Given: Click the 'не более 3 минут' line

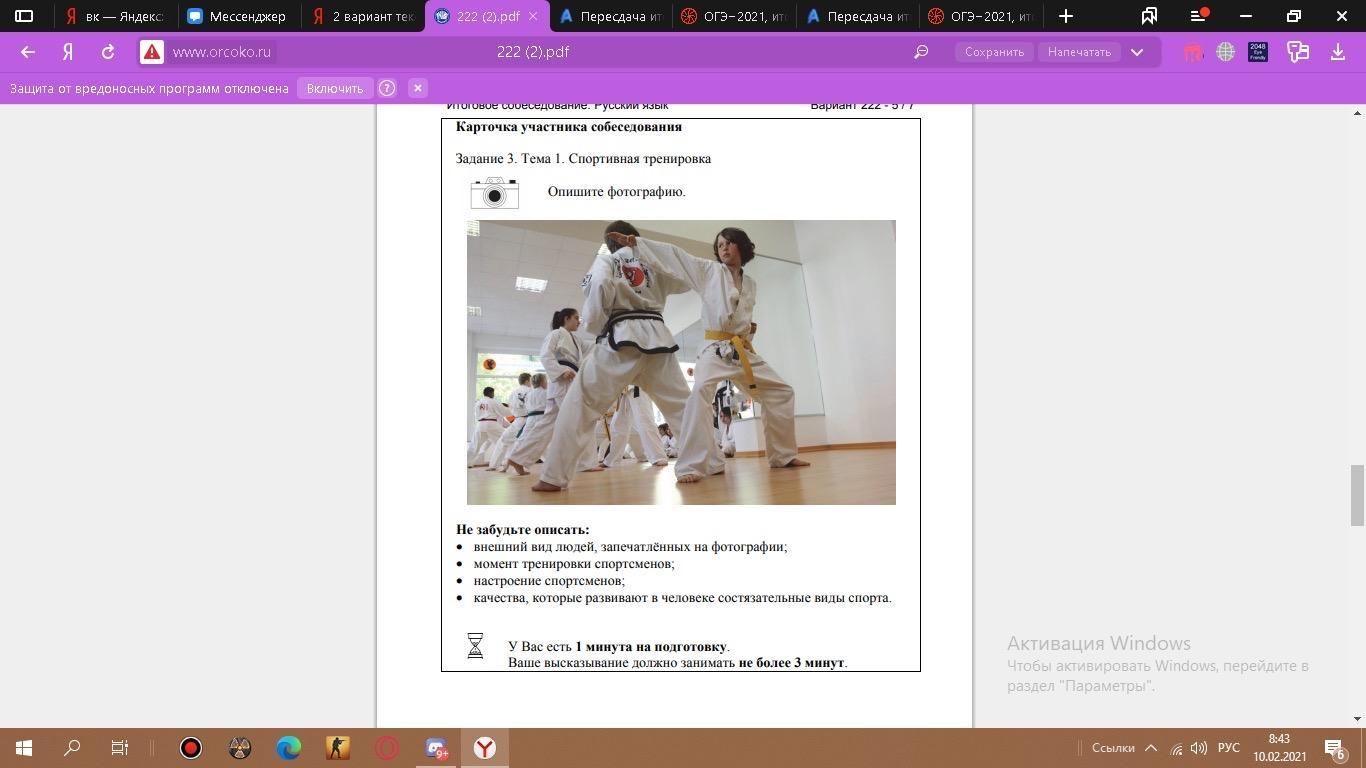Looking at the screenshot, I should pos(678,663).
